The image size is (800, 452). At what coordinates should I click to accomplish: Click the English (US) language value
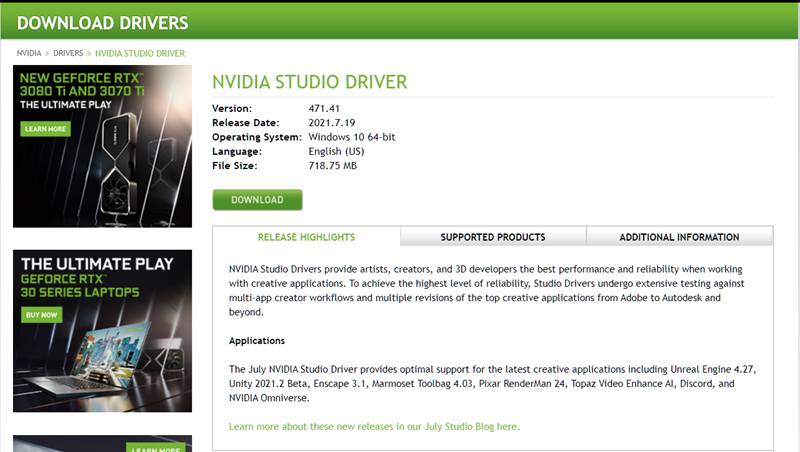click(x=336, y=151)
